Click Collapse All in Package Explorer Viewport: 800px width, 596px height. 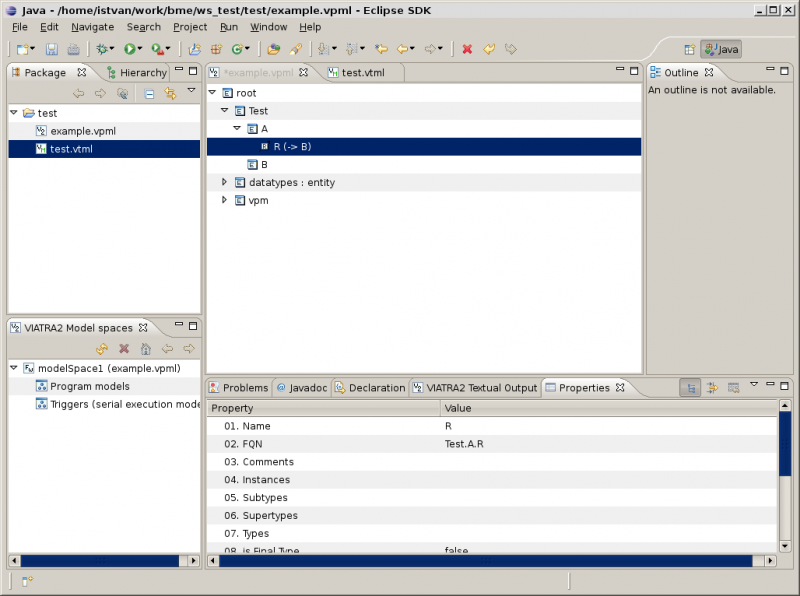[x=149, y=93]
